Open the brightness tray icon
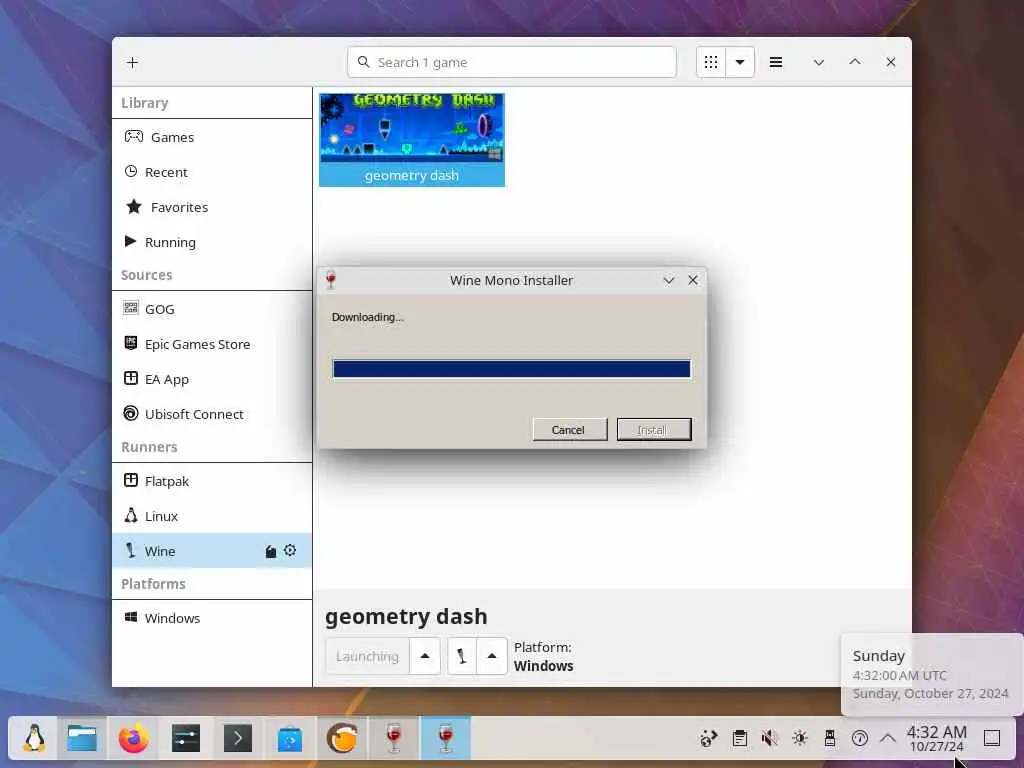 (799, 739)
